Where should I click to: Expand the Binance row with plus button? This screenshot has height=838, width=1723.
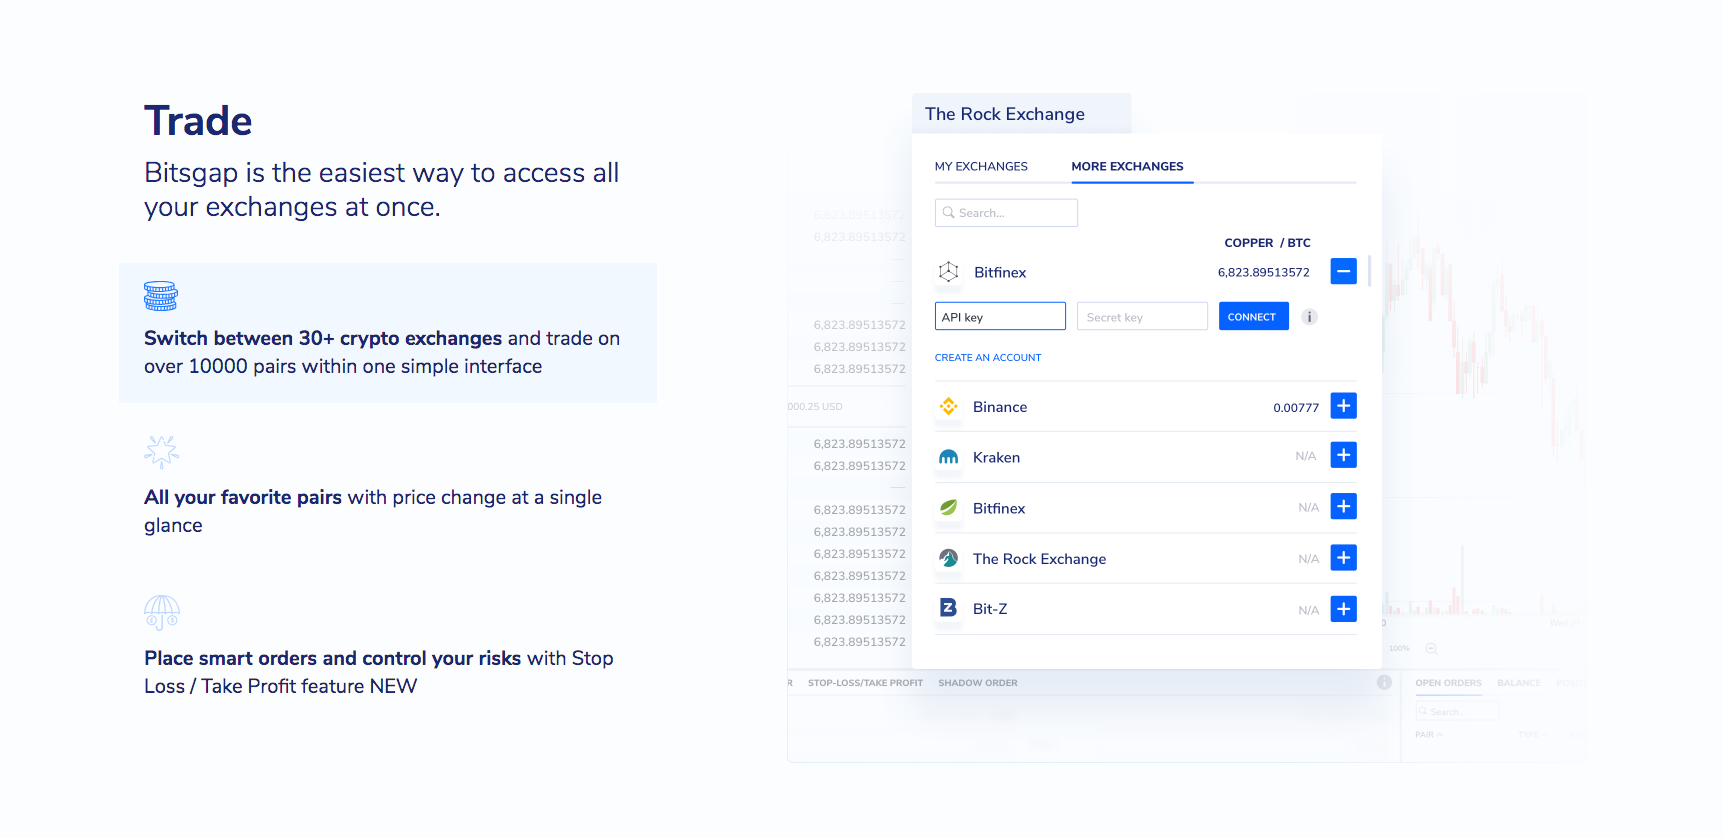[x=1344, y=406]
